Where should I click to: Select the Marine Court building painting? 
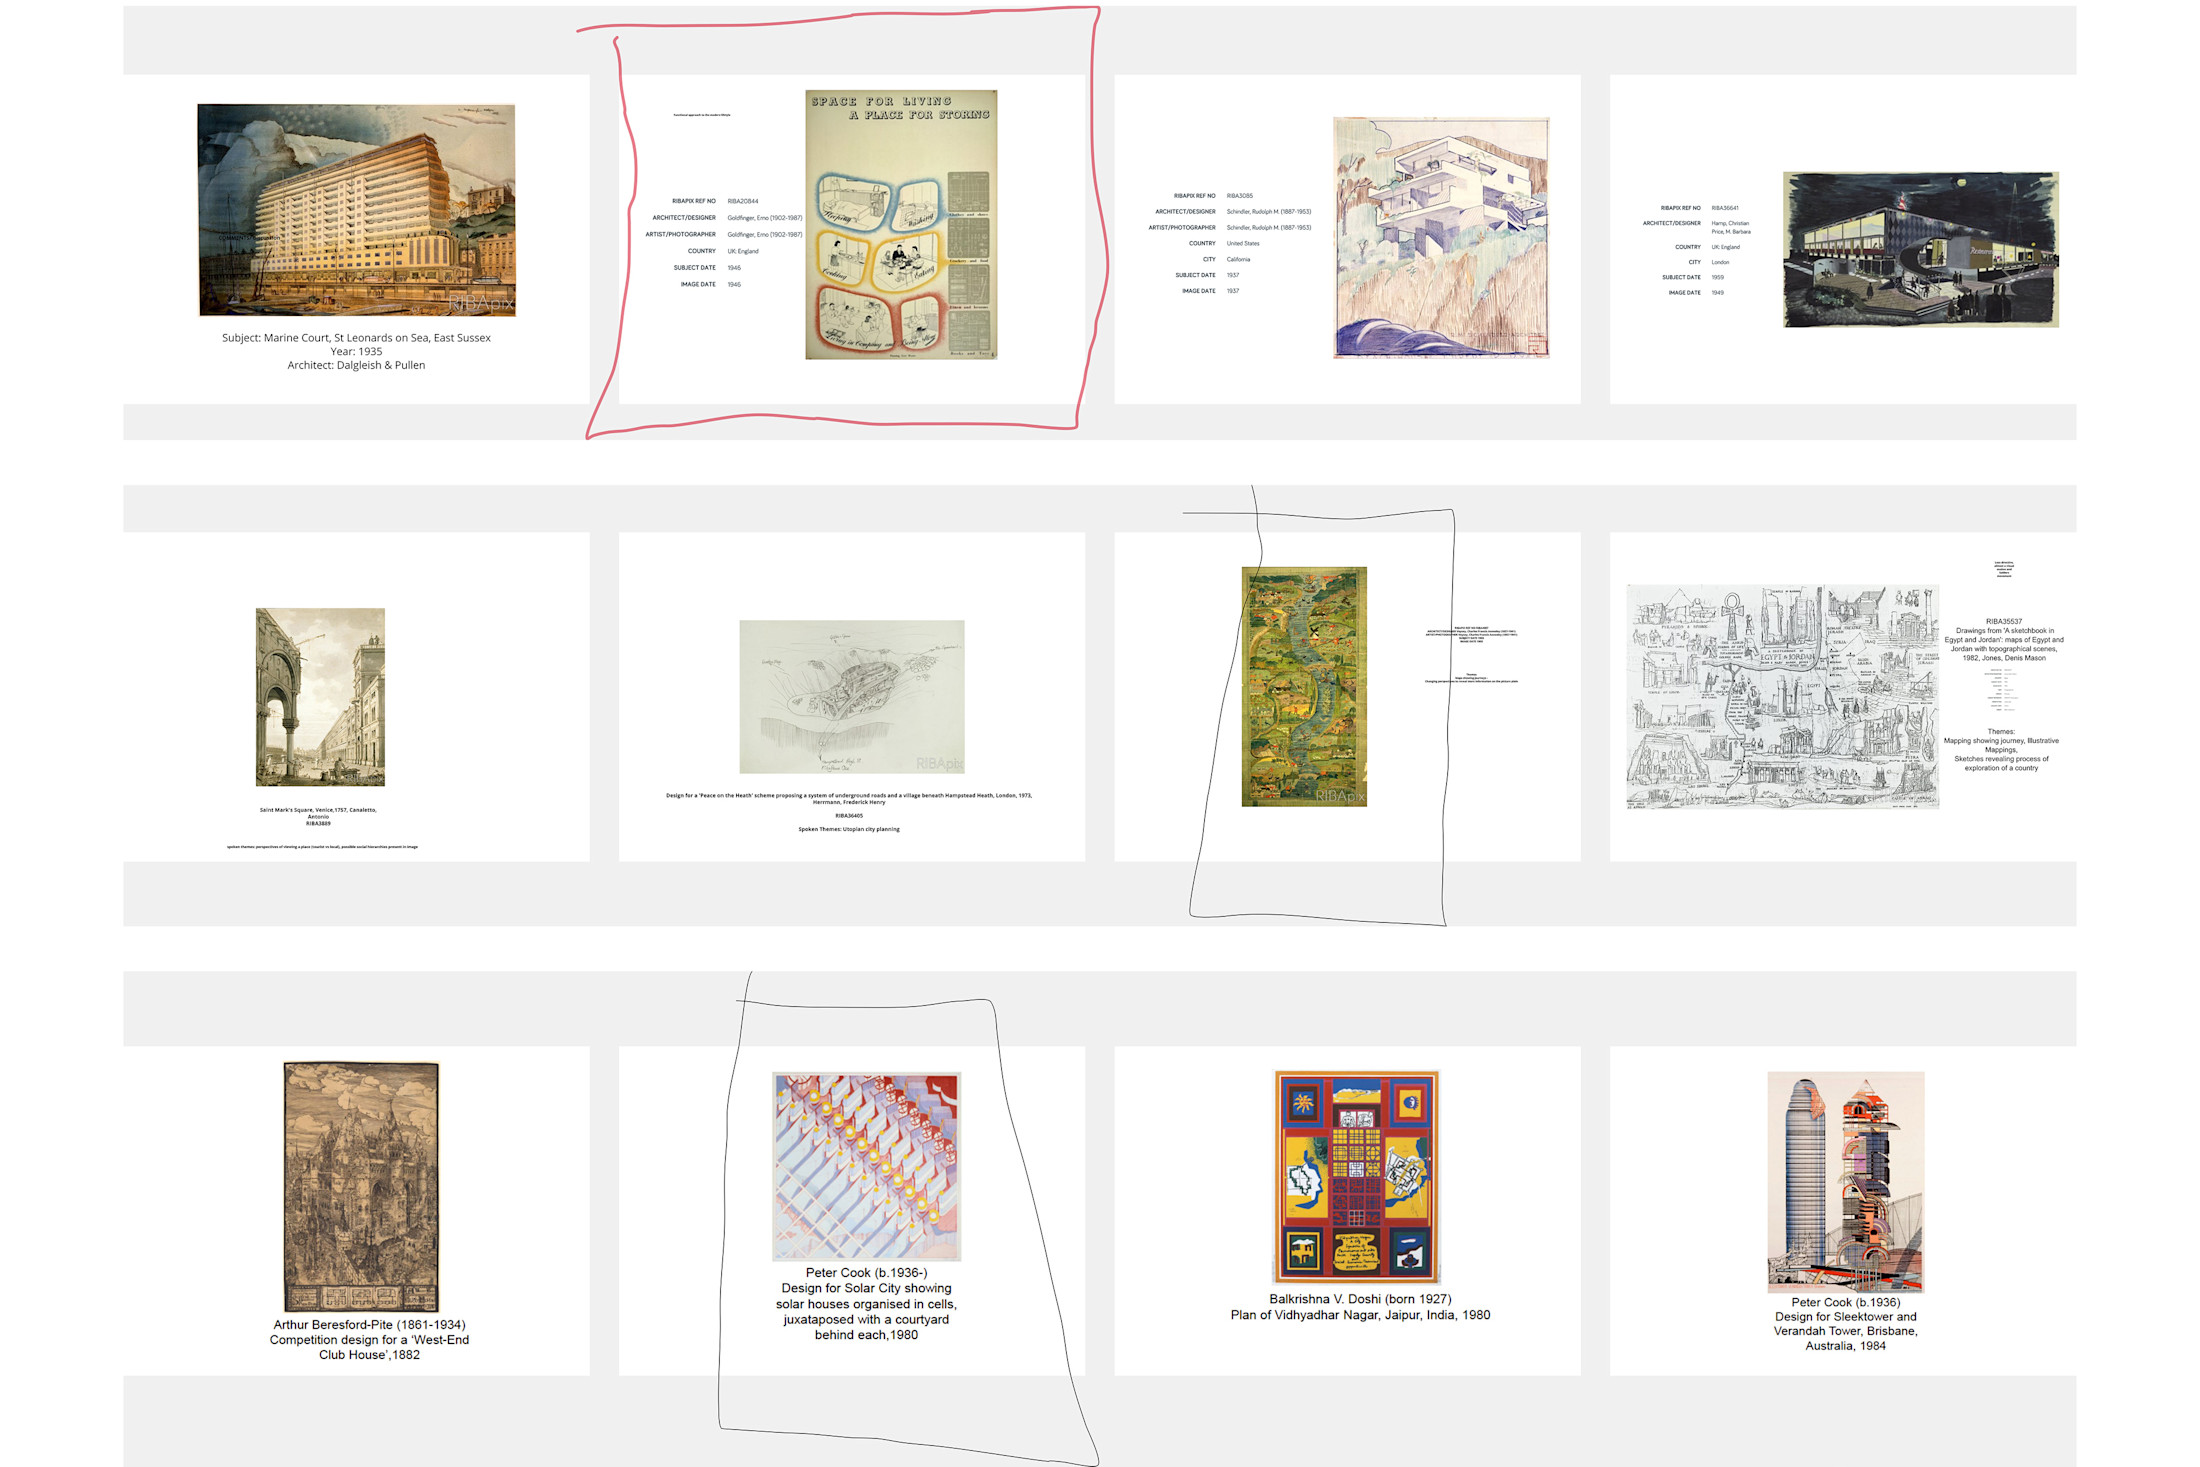(356, 210)
